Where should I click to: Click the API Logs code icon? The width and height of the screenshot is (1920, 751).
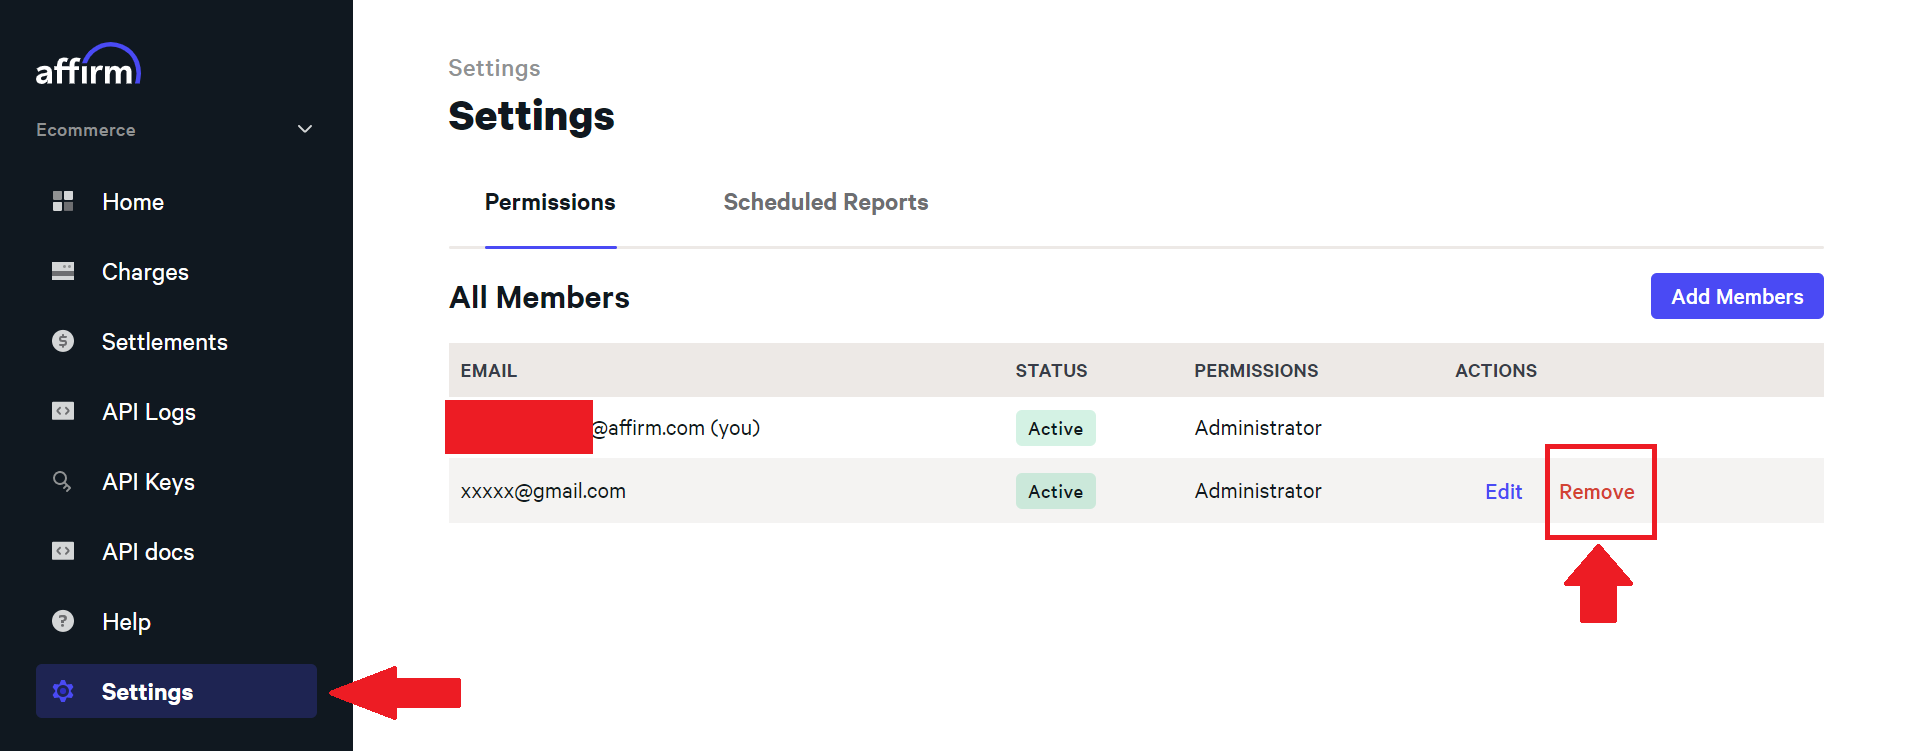[63, 411]
